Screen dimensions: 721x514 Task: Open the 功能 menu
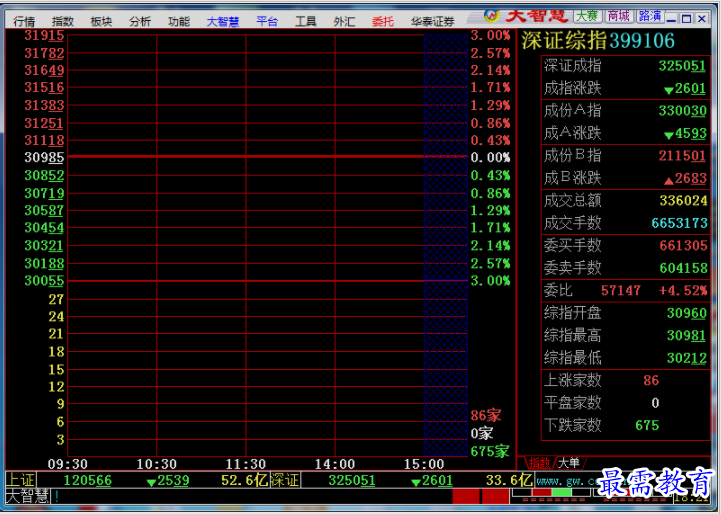click(179, 21)
